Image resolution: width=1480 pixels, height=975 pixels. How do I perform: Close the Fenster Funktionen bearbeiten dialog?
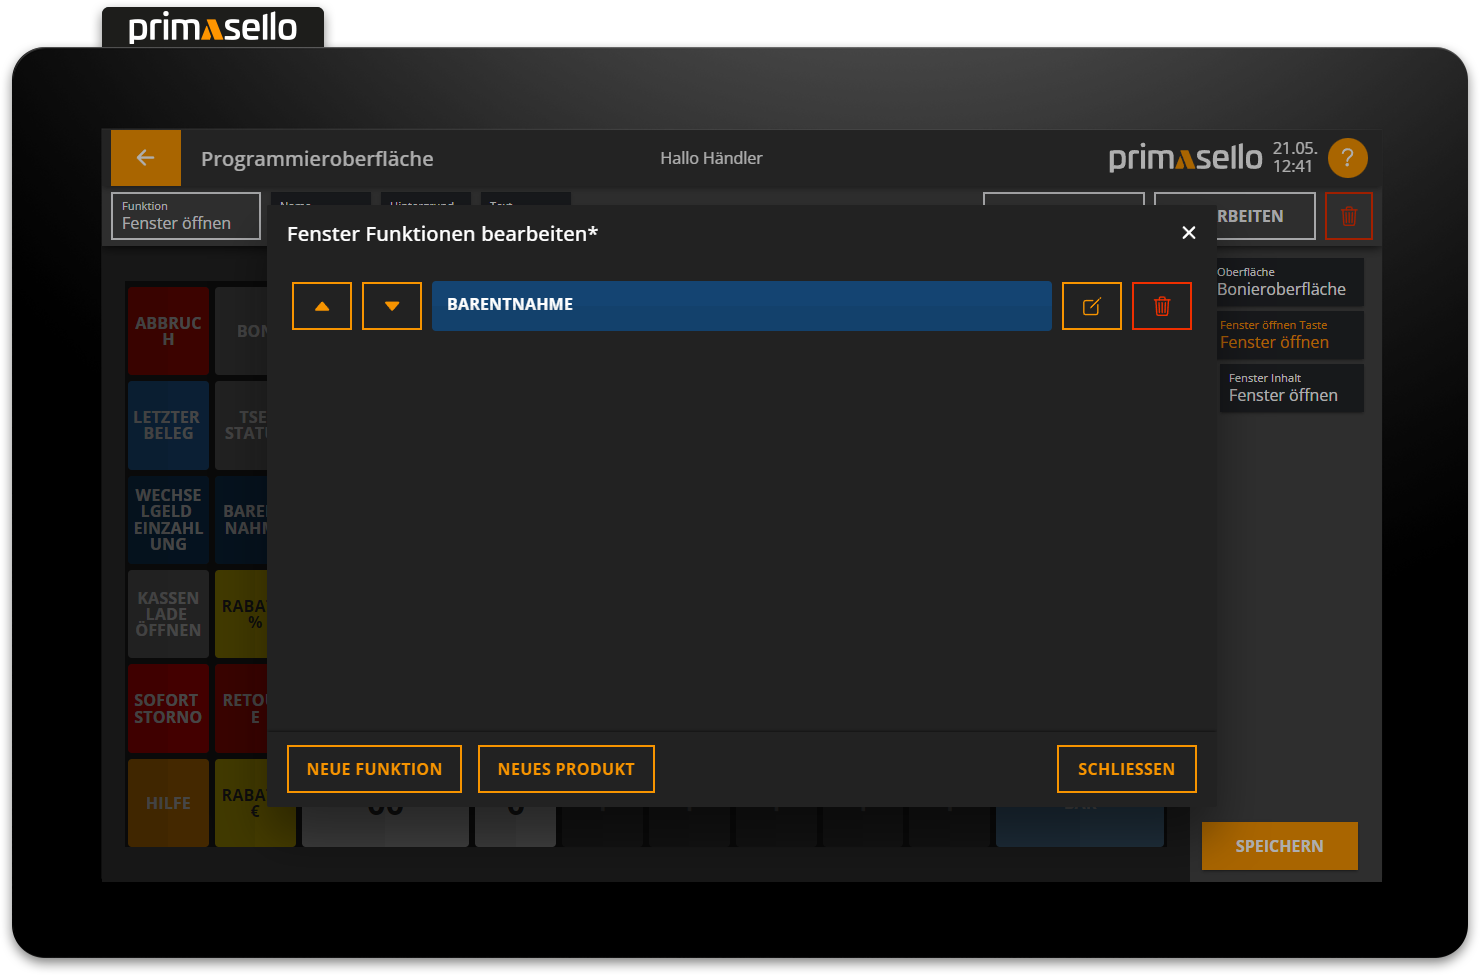click(x=1188, y=232)
